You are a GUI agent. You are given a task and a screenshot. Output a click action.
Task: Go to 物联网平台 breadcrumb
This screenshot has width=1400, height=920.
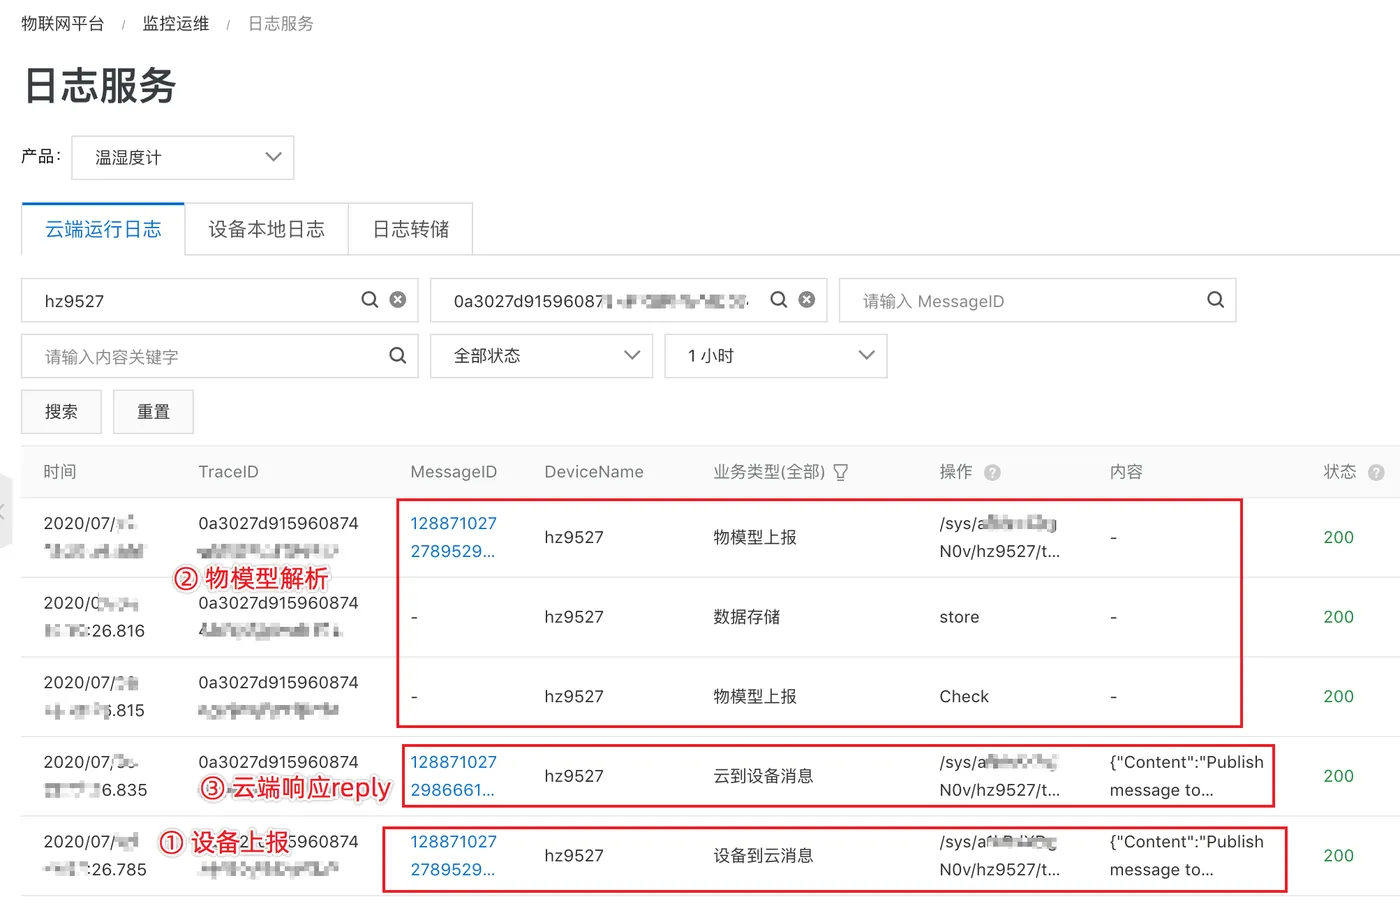(x=62, y=23)
